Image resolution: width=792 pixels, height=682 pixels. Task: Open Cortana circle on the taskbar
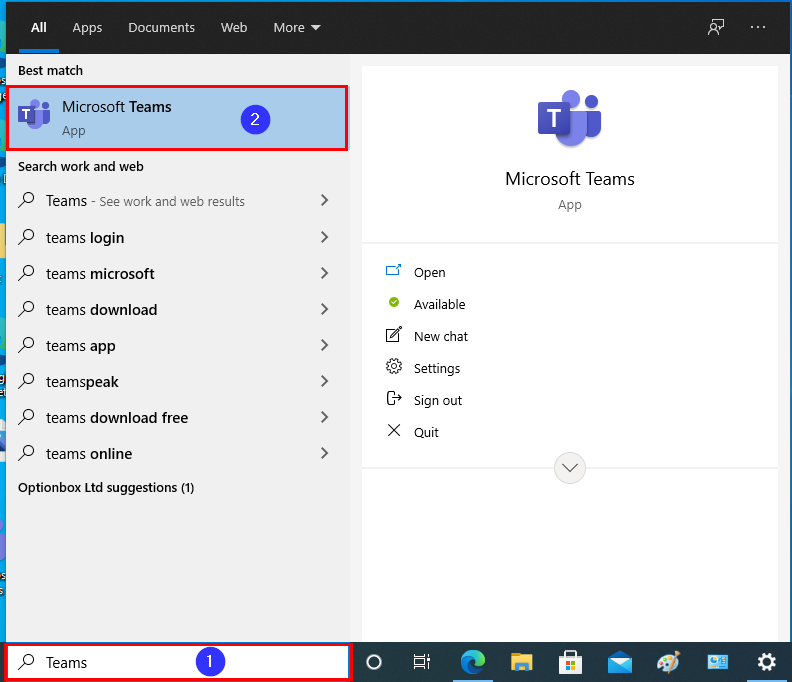coord(374,662)
